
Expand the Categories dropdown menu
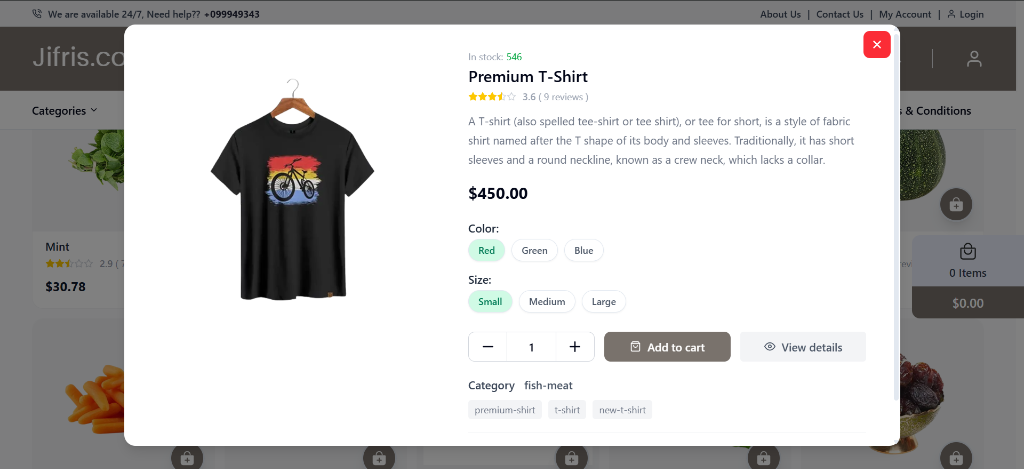(x=65, y=111)
